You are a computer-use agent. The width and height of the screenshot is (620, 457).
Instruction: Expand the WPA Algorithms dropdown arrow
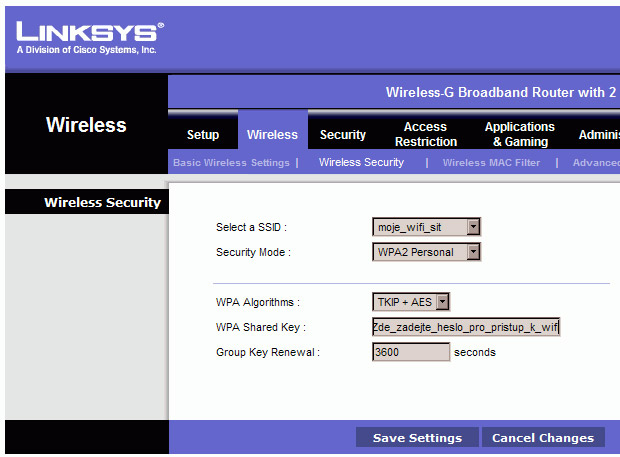(x=442, y=302)
